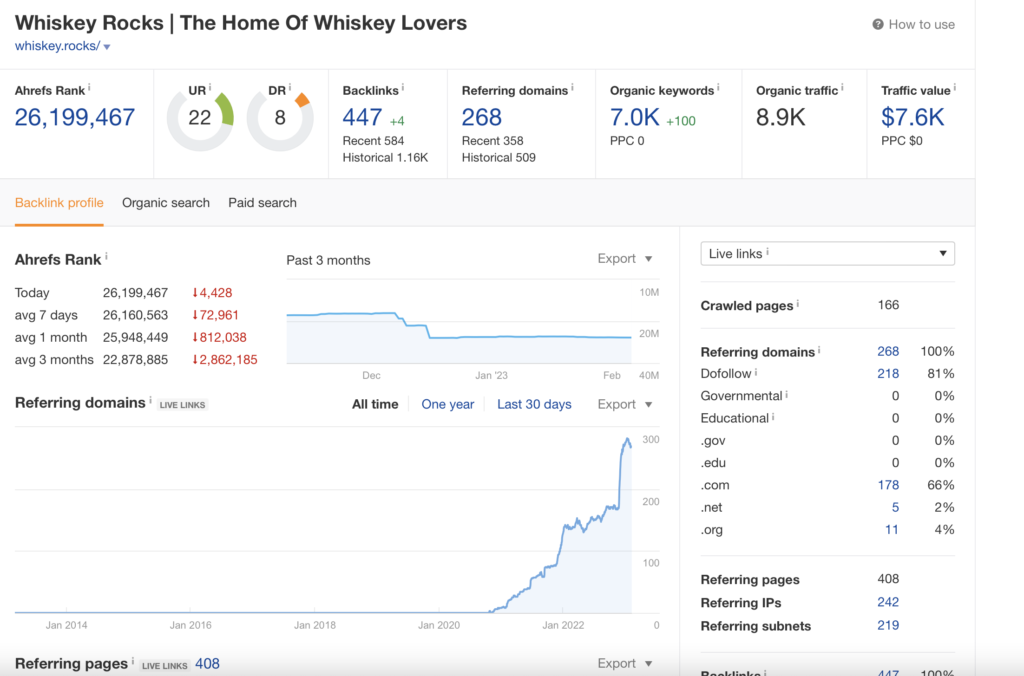Click the info icon beside Traffic value
This screenshot has width=1024, height=676.
(954, 87)
